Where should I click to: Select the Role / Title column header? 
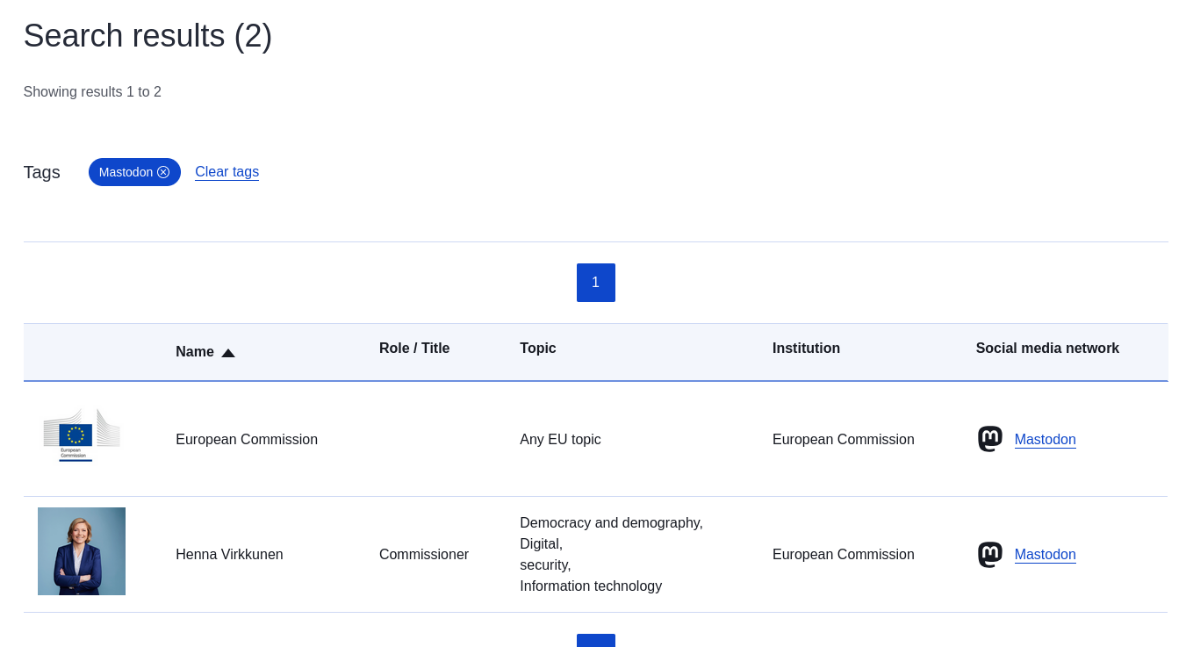coord(414,348)
